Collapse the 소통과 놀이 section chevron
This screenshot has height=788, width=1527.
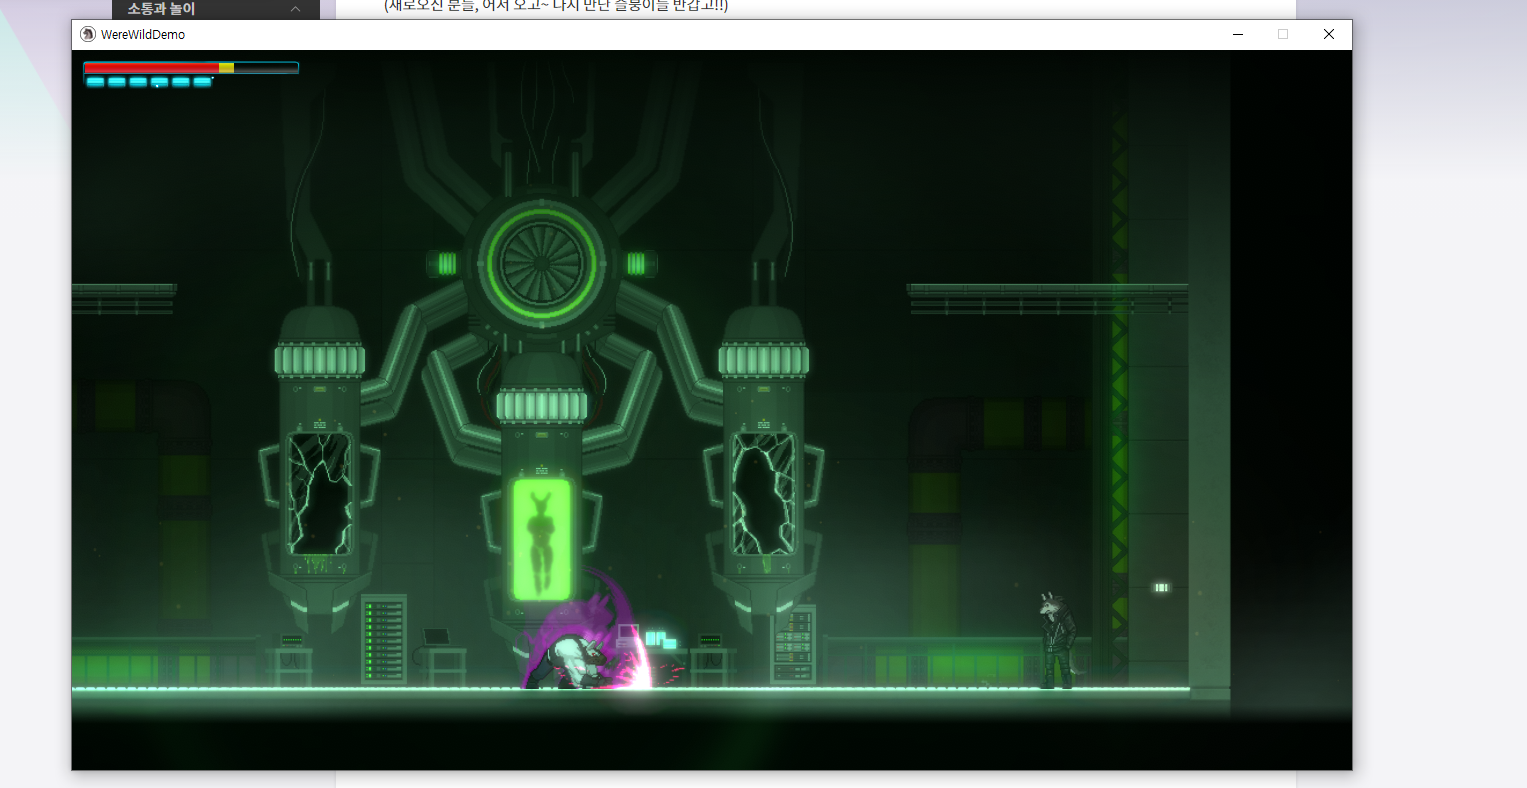click(x=295, y=9)
